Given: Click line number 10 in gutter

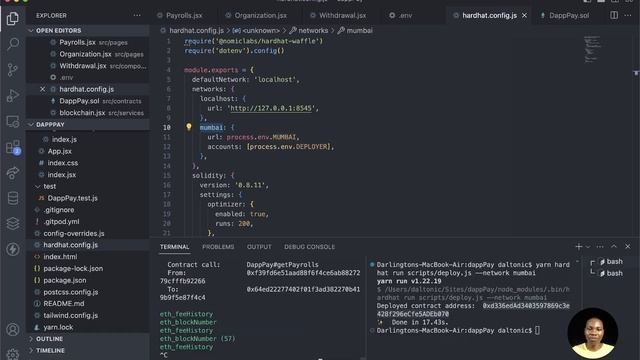Looking at the screenshot, I should pyautogui.click(x=167, y=127).
